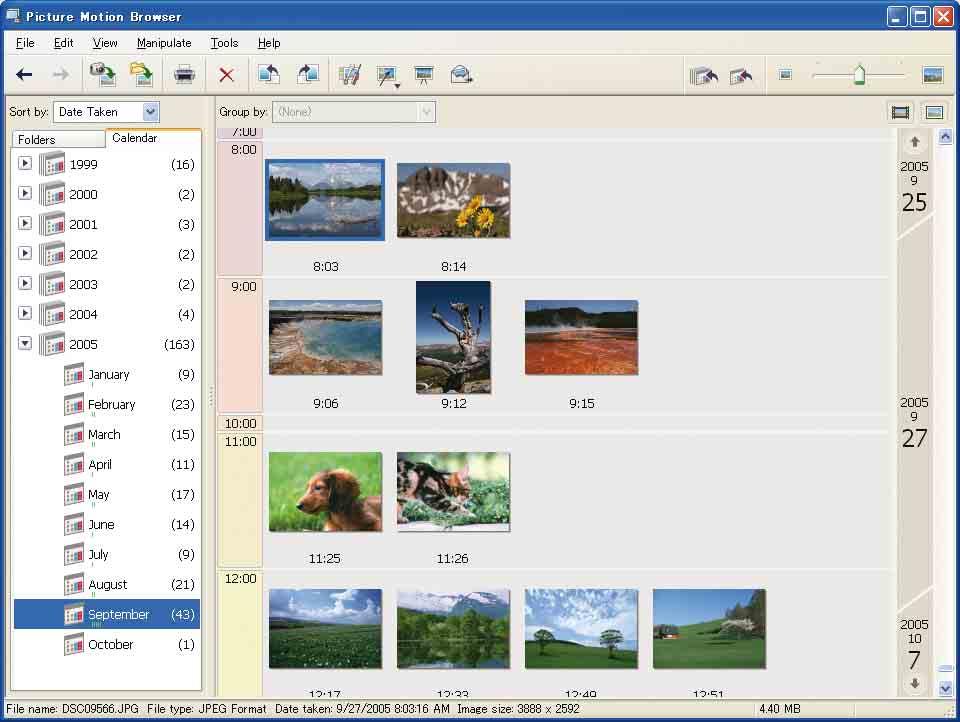Select the dead tree photo at 9:12

(x=453, y=337)
